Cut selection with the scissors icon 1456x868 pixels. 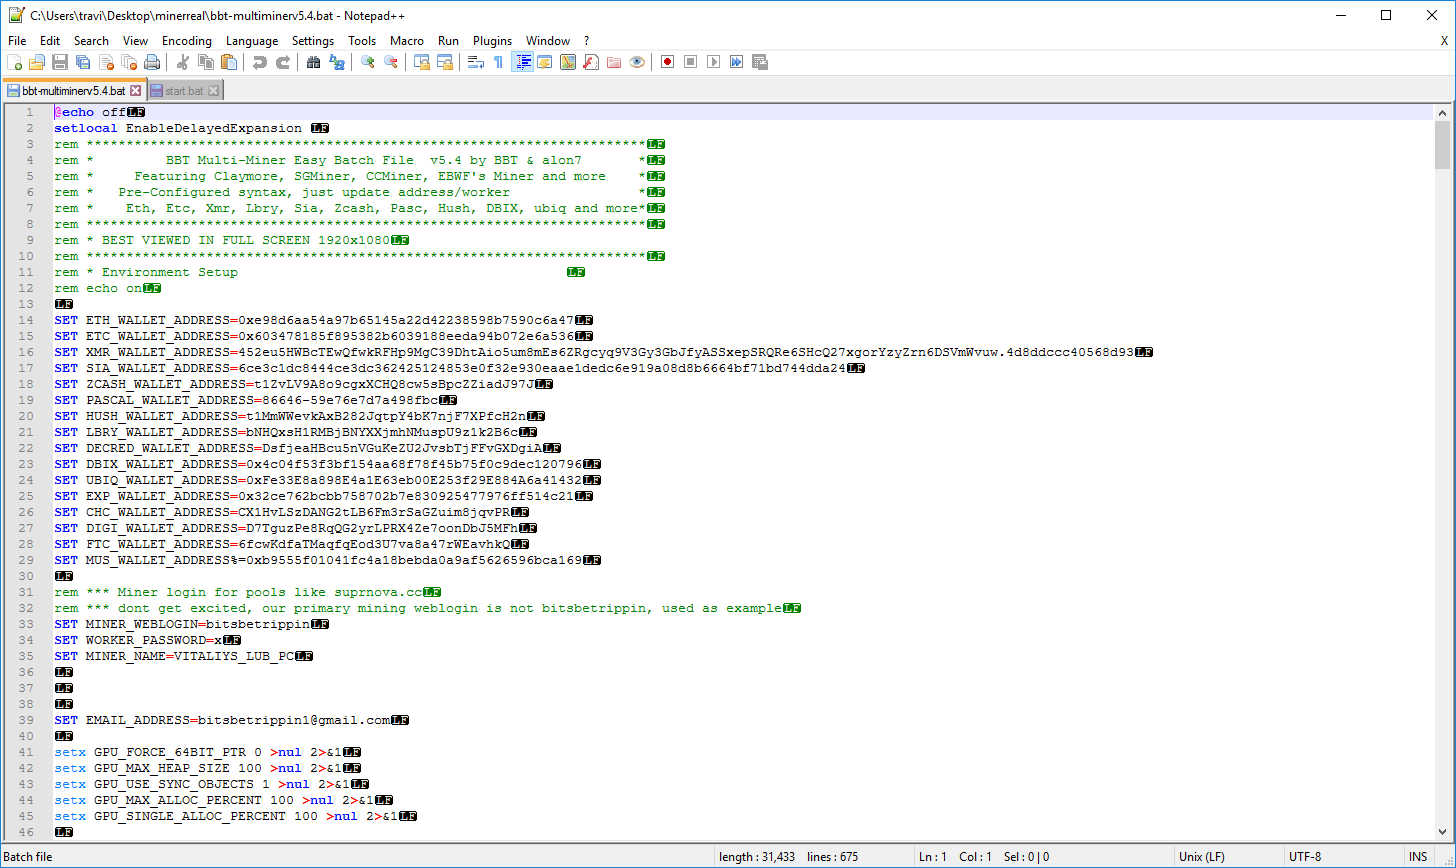click(183, 62)
